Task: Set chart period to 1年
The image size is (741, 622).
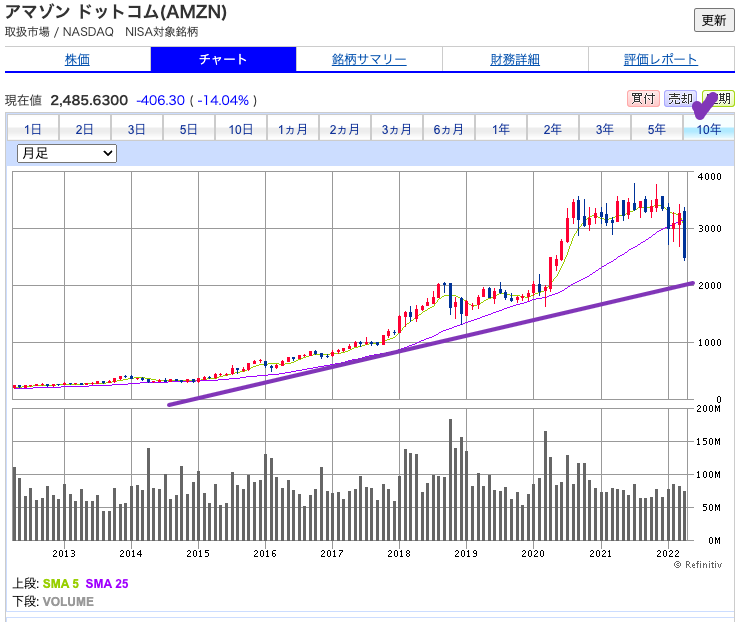Action: pos(501,129)
